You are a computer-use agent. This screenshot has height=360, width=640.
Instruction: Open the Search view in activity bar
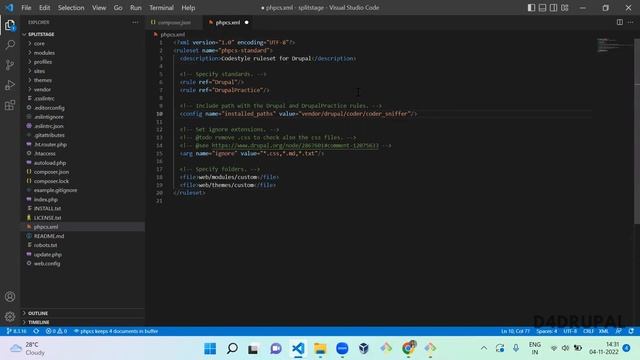click(x=10, y=44)
